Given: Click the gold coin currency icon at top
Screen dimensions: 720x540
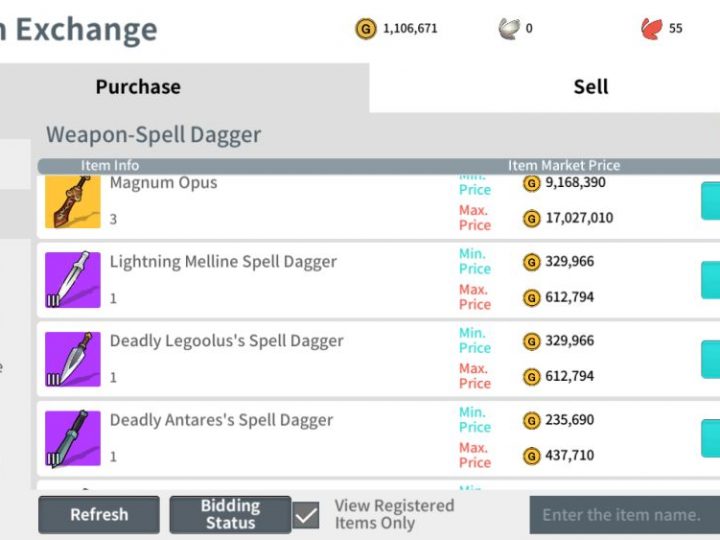Looking at the screenshot, I should click(x=366, y=29).
